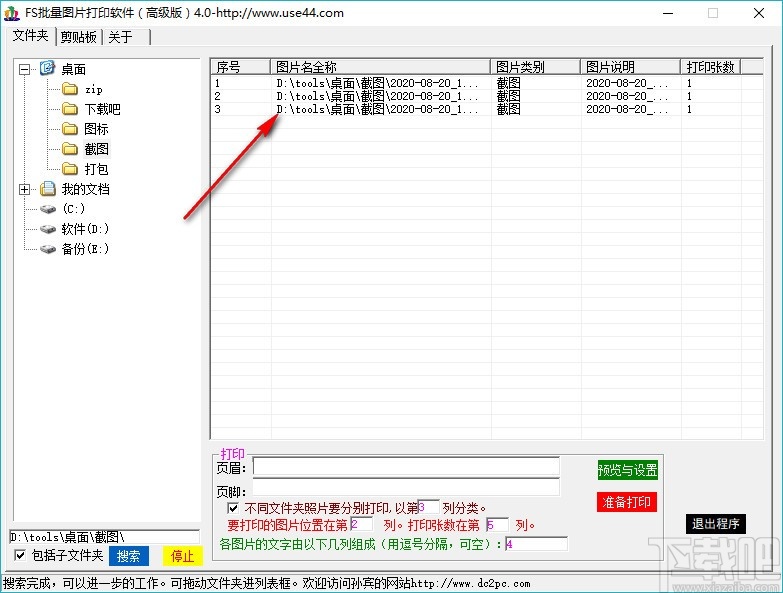Click the 下载吧 folder icon
This screenshot has height=593, width=783.
[70, 109]
